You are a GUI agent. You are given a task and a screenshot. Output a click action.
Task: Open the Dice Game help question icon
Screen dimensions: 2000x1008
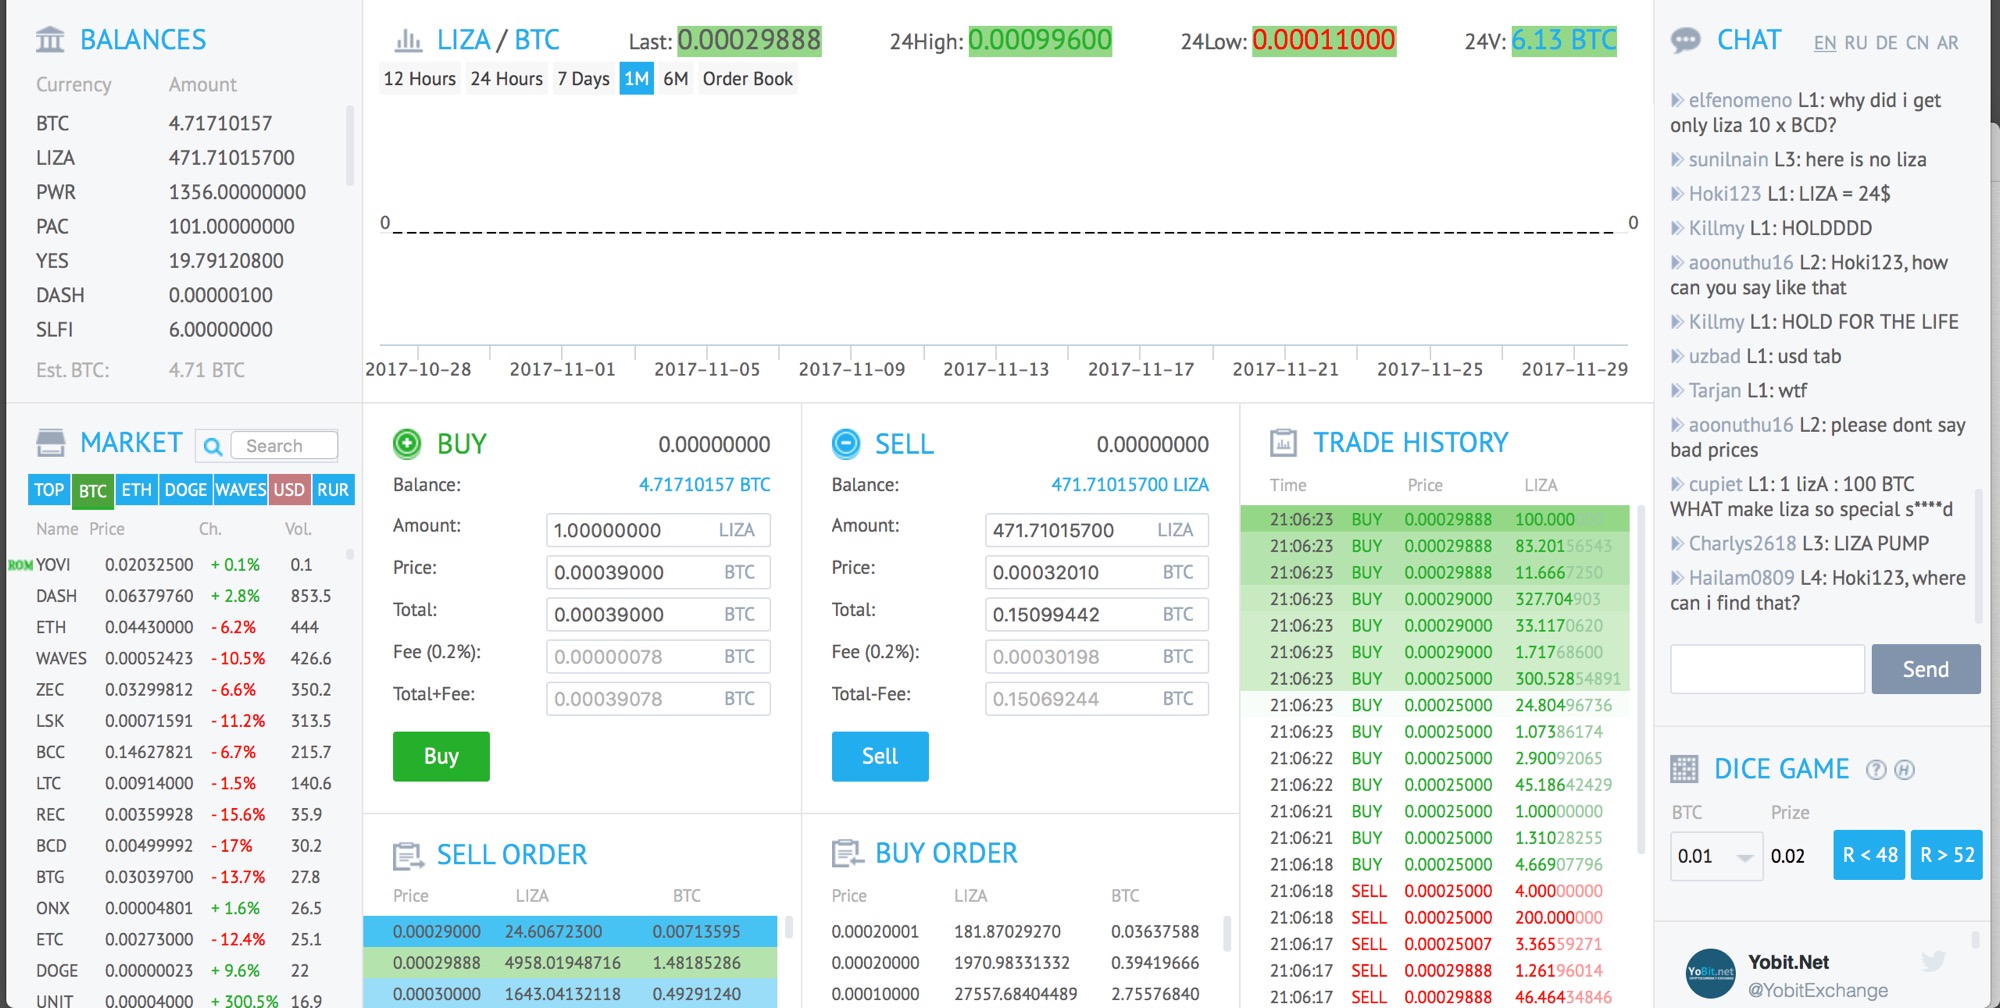click(x=1876, y=770)
